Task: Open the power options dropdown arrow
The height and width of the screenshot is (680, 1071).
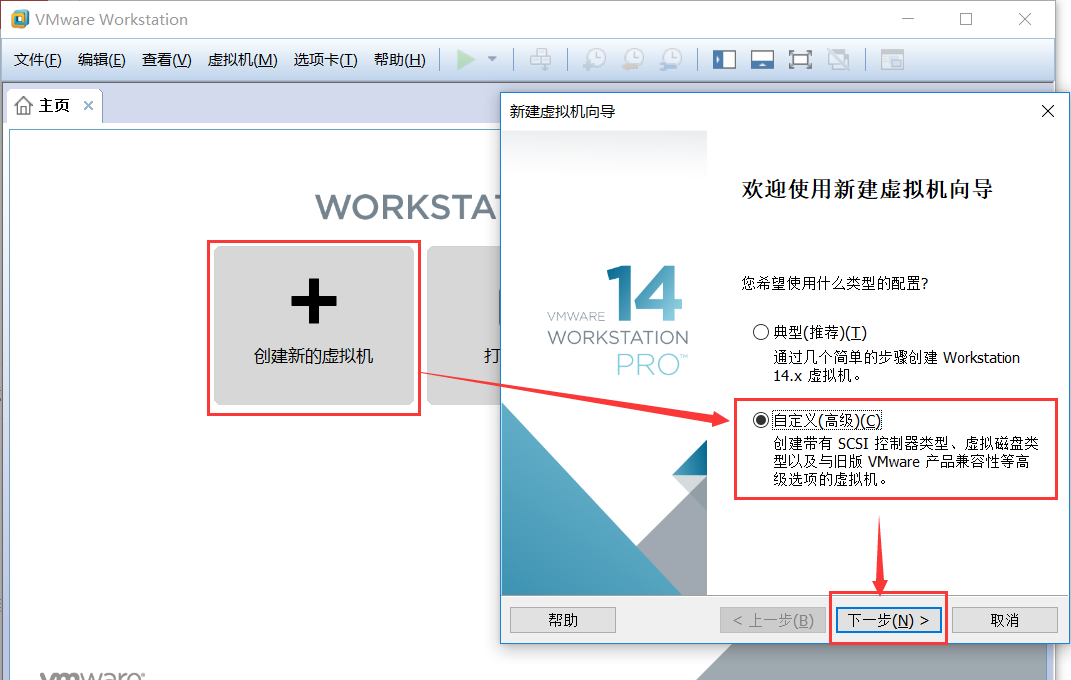Action: pos(492,59)
